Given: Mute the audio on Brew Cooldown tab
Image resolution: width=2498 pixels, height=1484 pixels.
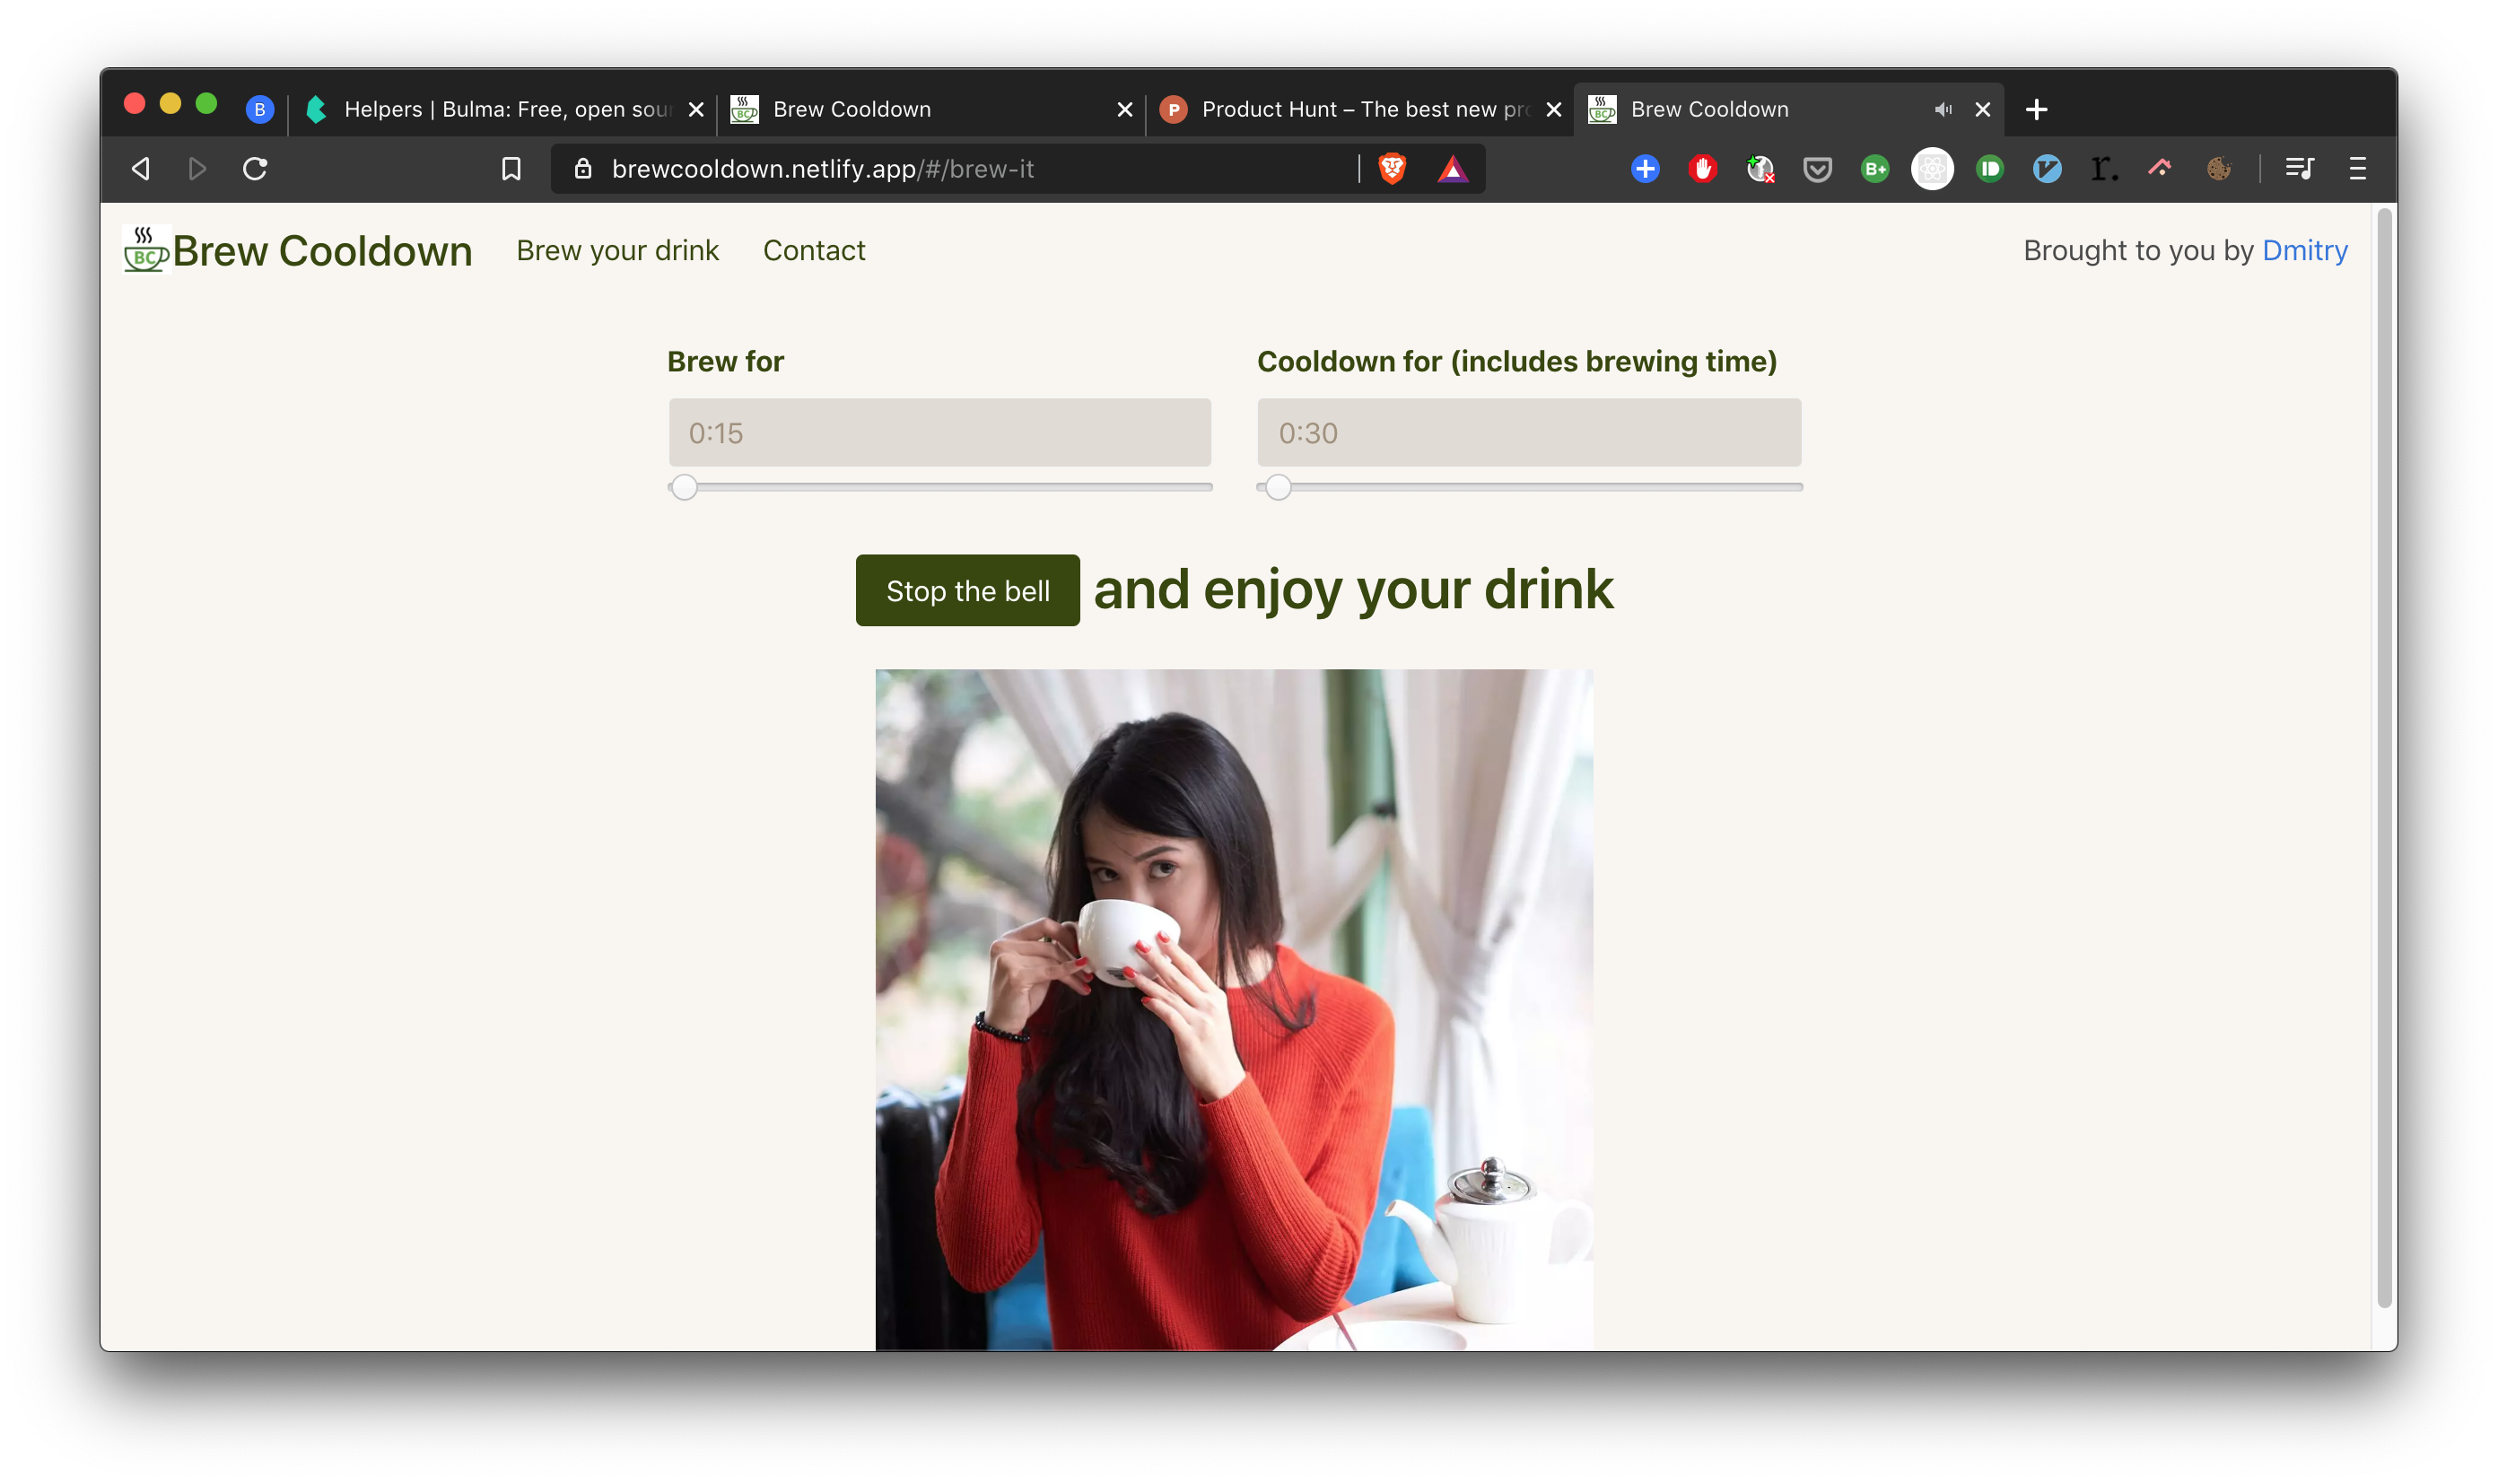Looking at the screenshot, I should (x=1942, y=109).
